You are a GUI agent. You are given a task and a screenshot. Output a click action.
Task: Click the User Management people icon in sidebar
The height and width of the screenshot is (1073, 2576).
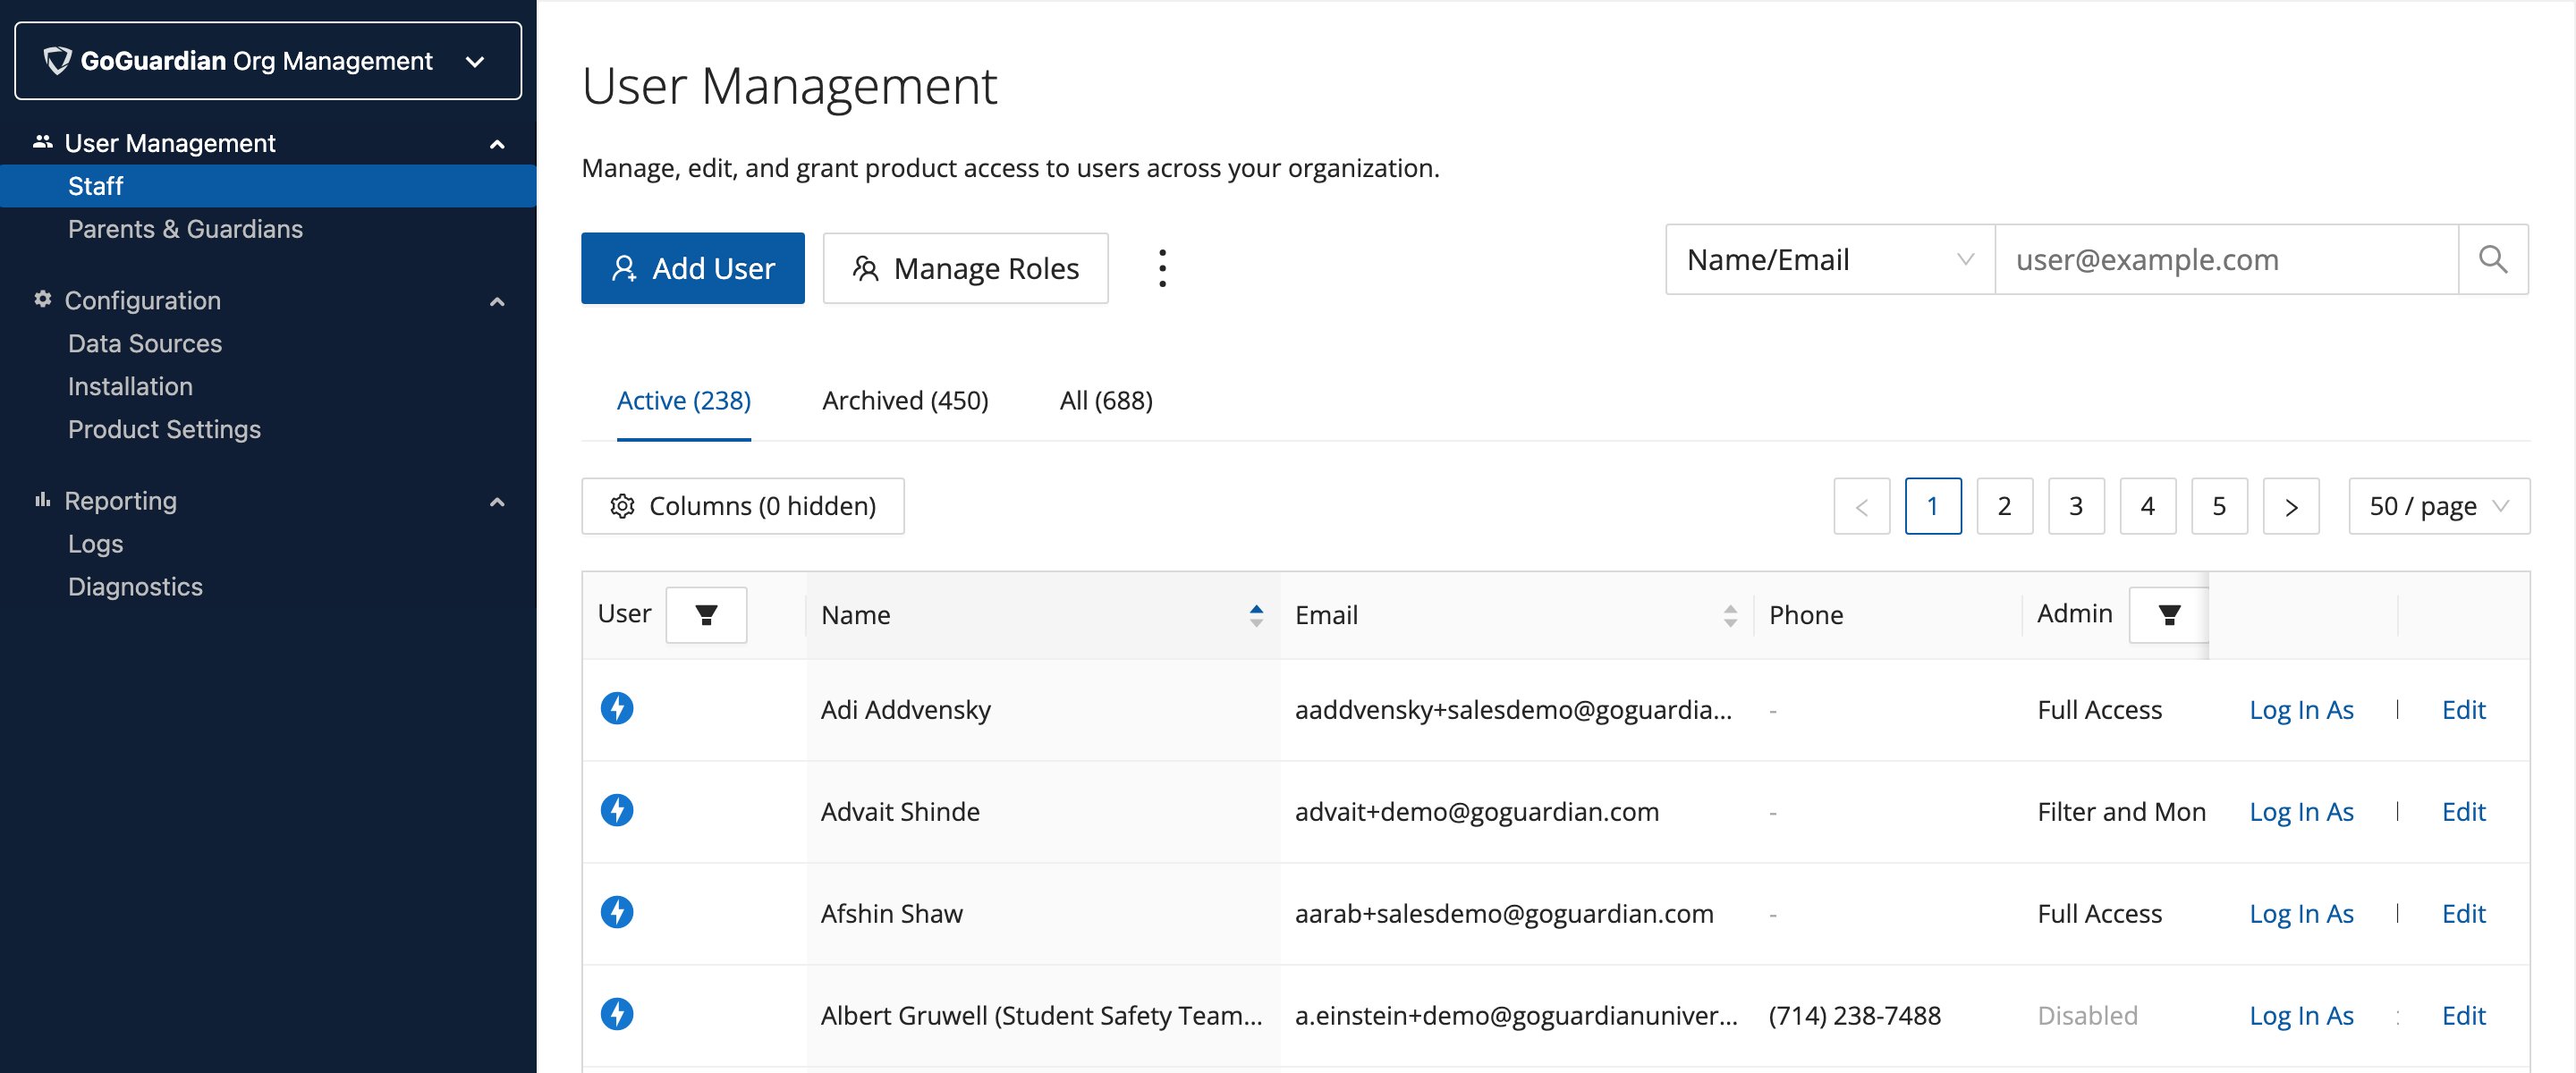pyautogui.click(x=42, y=142)
